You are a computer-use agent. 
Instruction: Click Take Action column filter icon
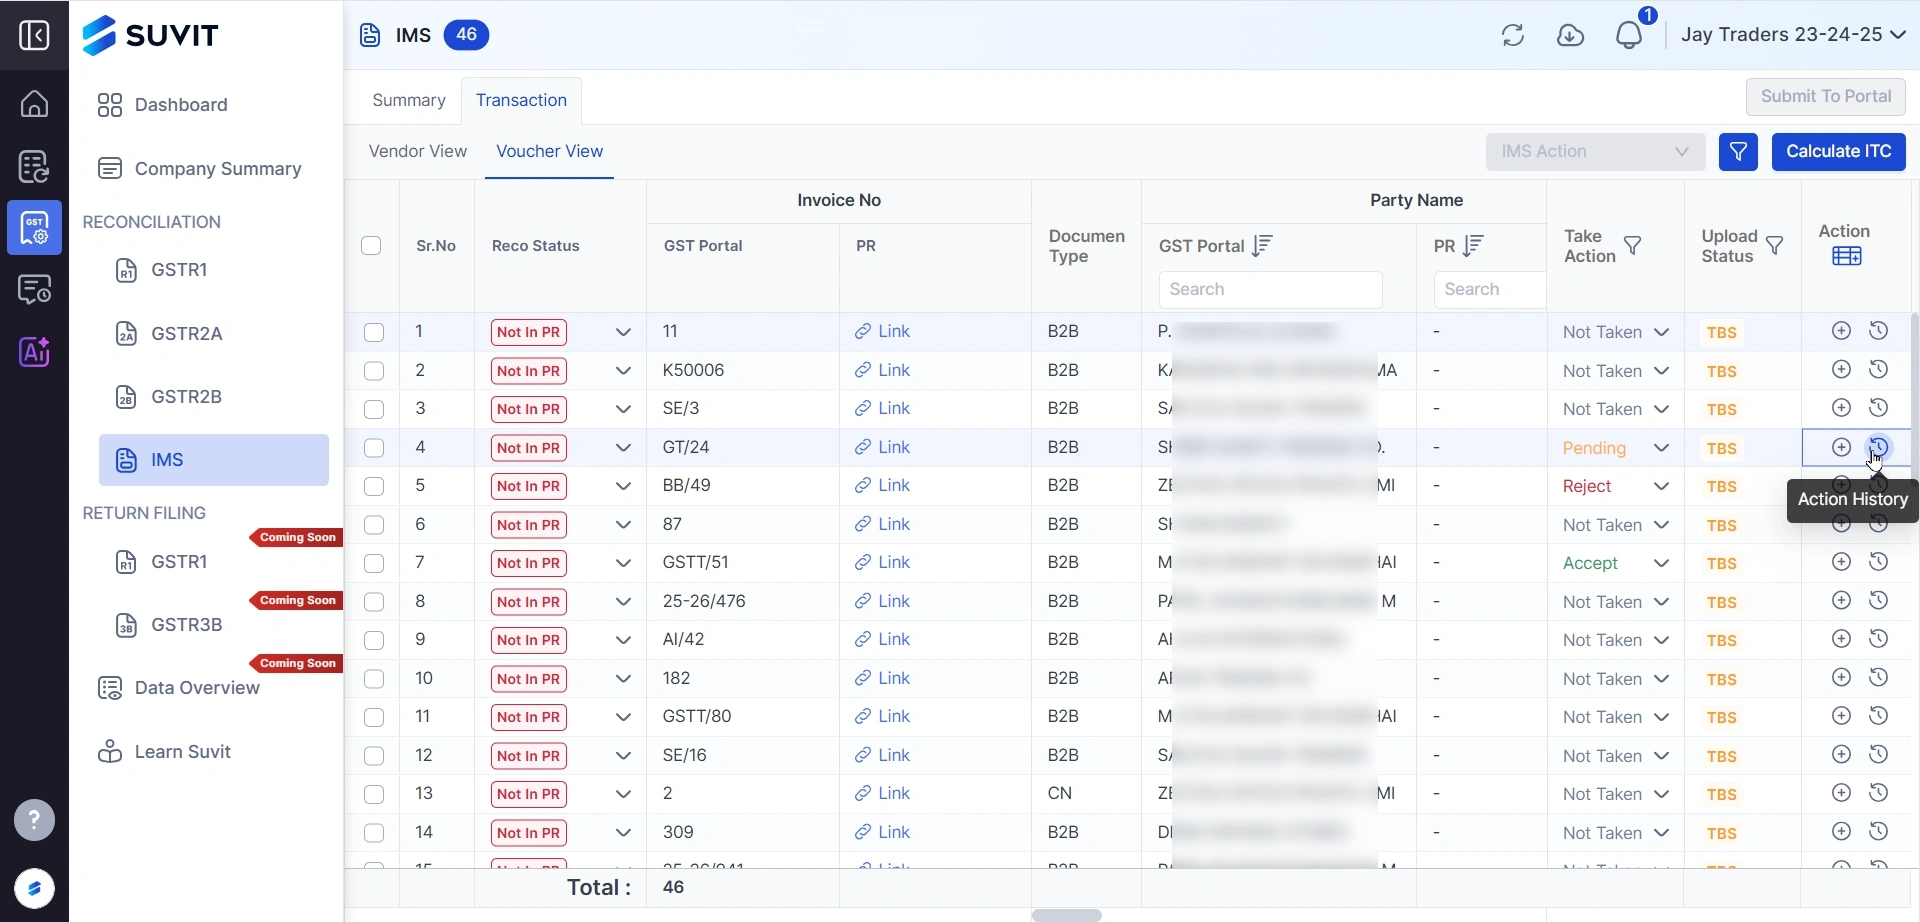(1633, 246)
